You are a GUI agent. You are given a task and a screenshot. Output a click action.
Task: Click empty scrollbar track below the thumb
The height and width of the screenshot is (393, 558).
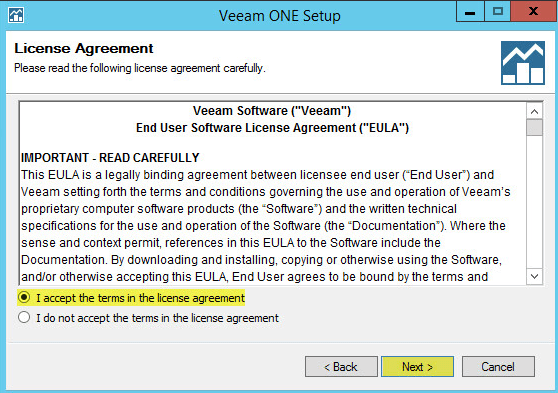(534, 202)
